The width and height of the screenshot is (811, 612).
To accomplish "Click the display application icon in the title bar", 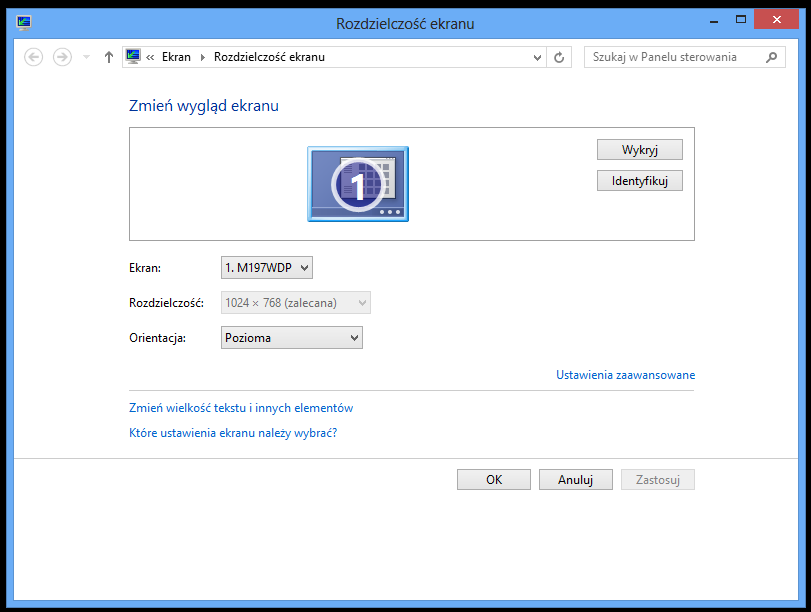I will [22, 23].
